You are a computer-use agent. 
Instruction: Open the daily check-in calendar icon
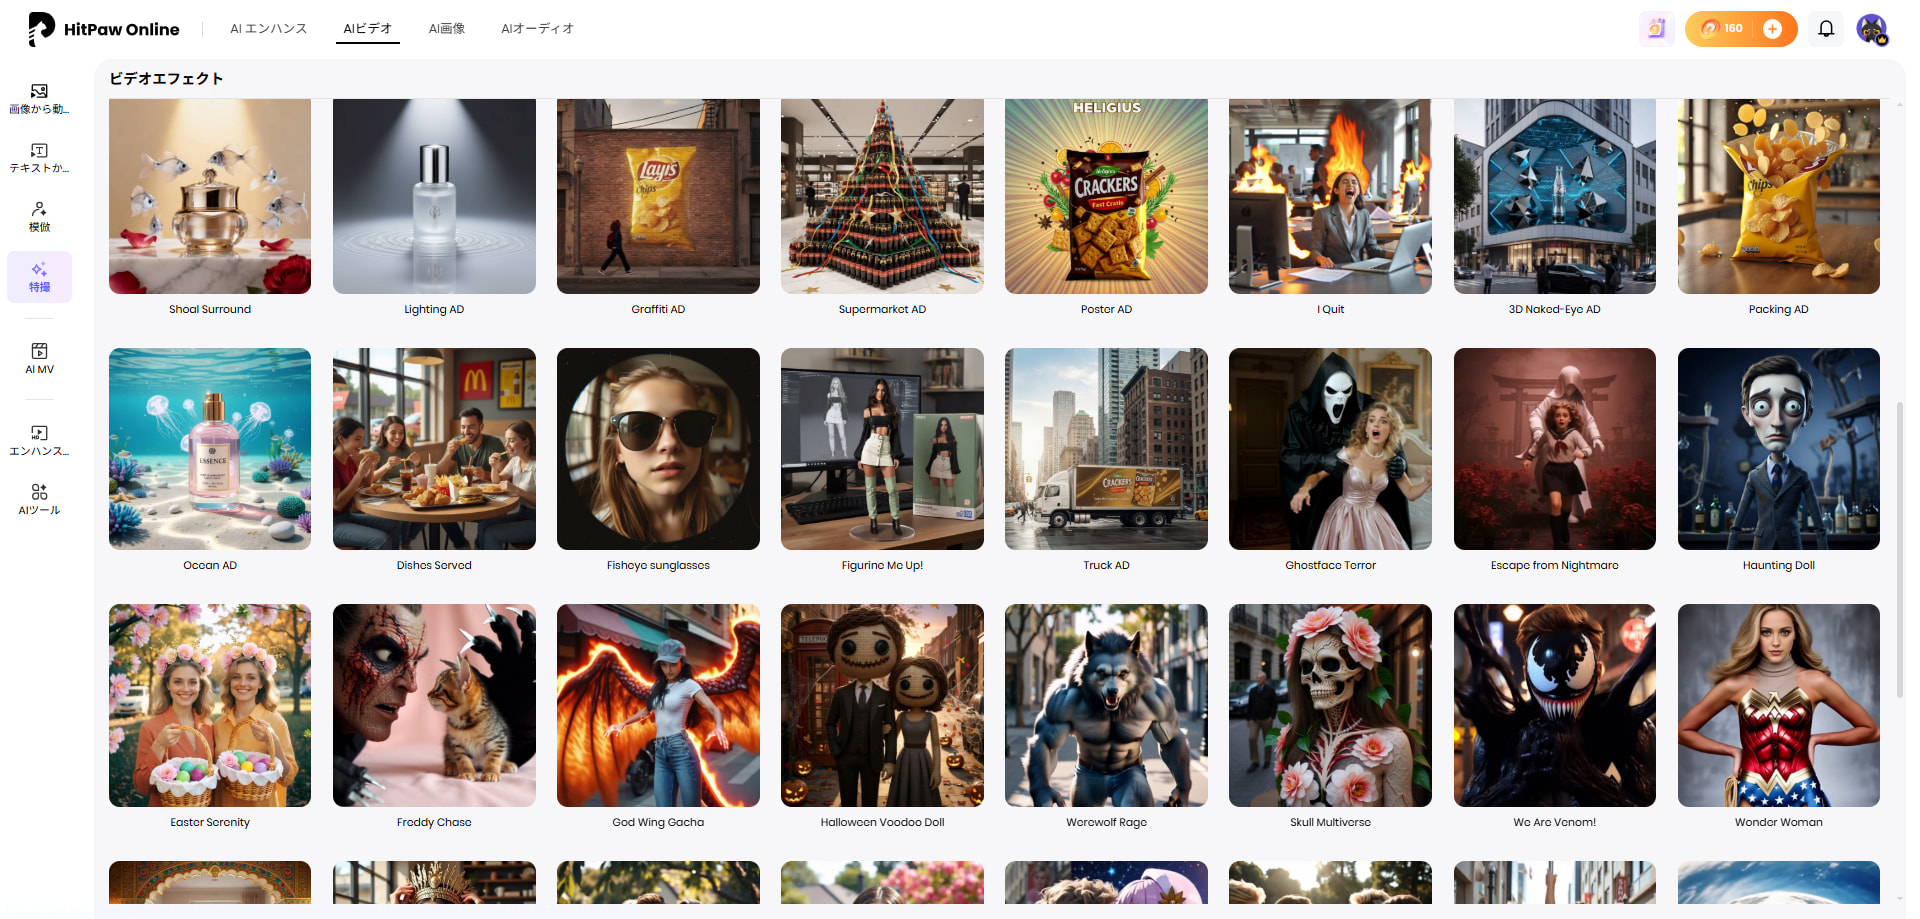click(1657, 29)
